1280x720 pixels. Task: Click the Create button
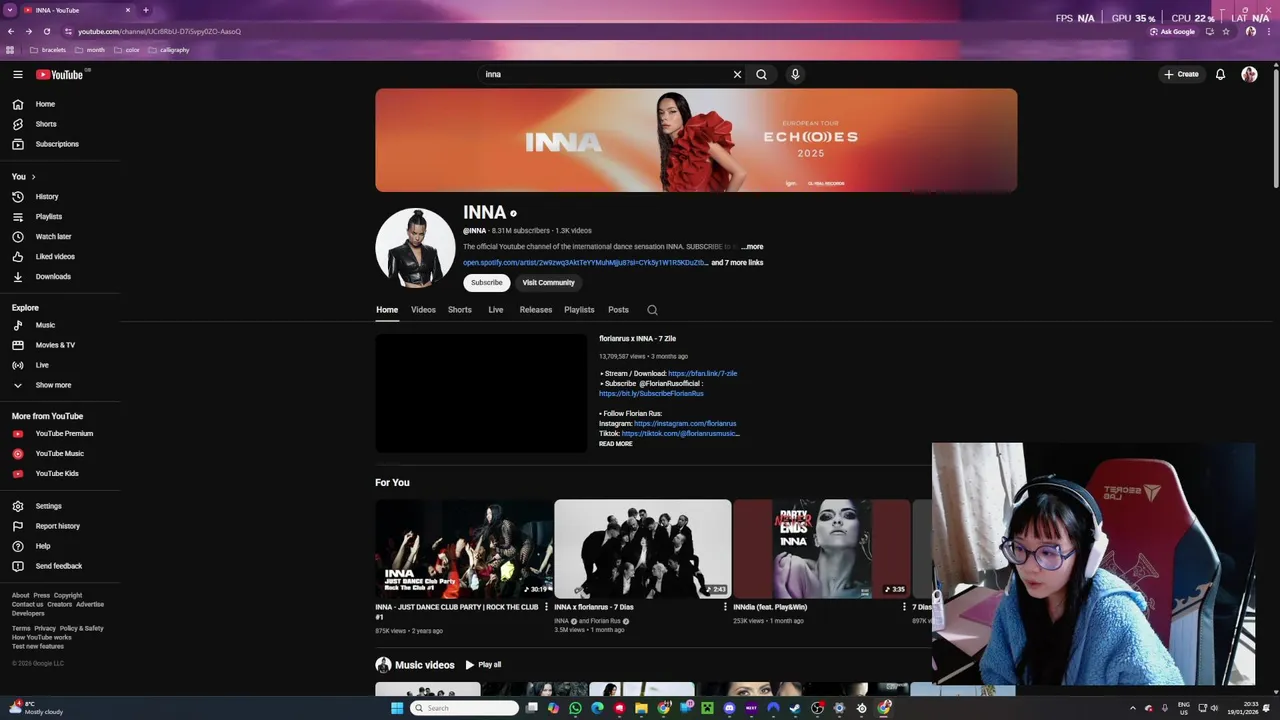click(1181, 74)
